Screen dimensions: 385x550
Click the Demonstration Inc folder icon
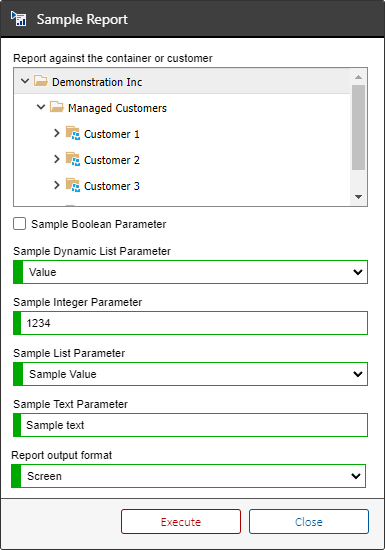41,81
